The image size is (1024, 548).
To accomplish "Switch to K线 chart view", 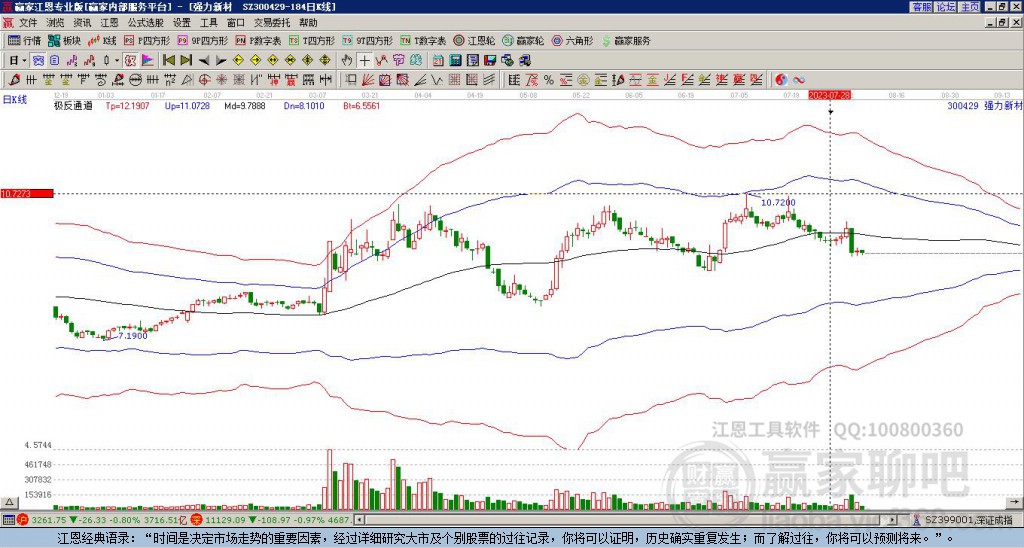I will 103,40.
